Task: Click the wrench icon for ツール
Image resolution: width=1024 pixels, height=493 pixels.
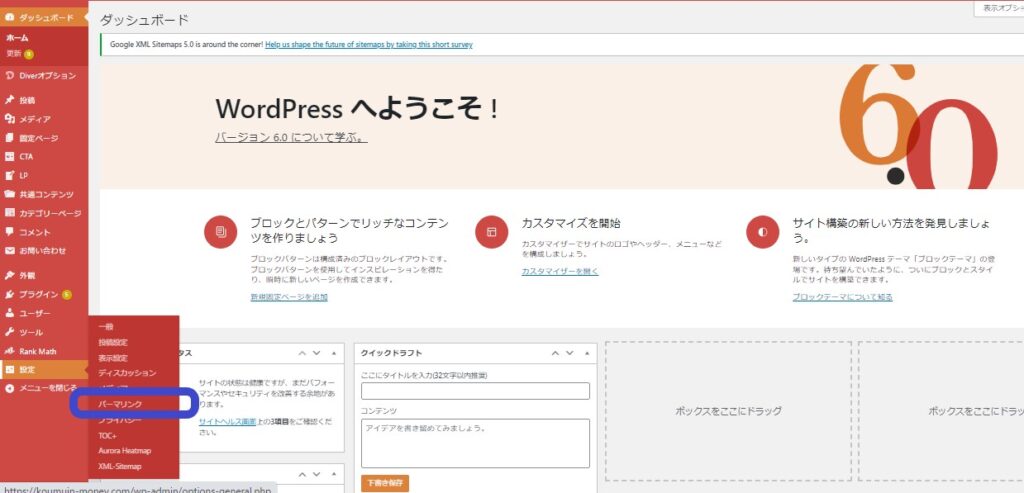Action: [x=9, y=332]
